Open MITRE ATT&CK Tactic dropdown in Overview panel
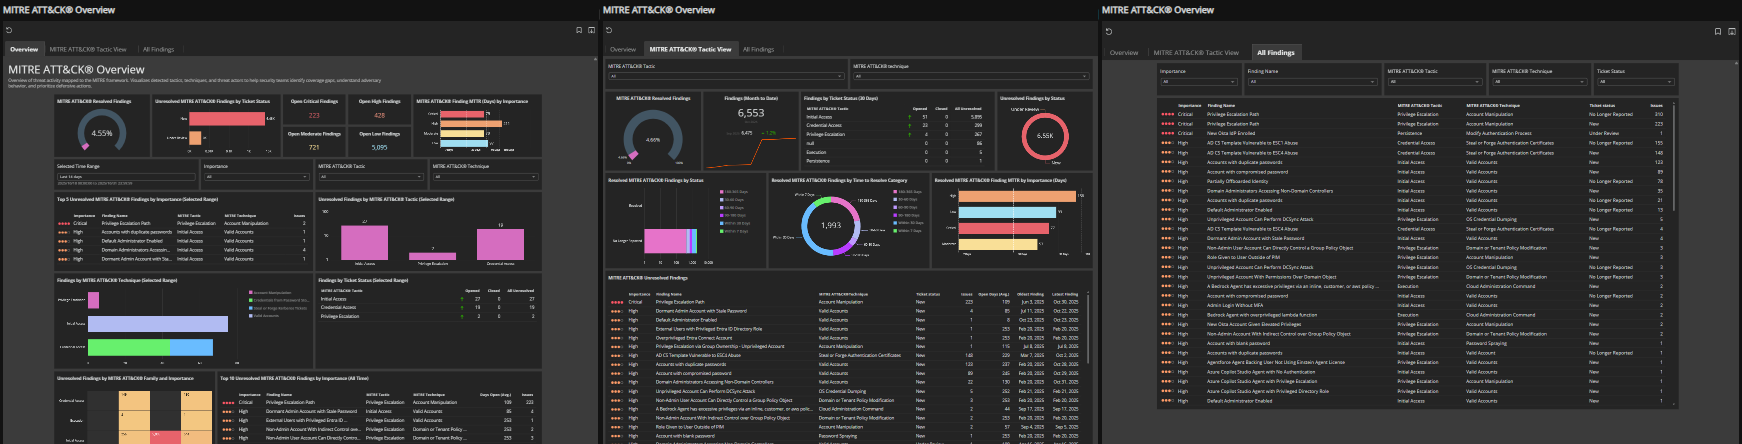The width and height of the screenshot is (1742, 444). (371, 177)
